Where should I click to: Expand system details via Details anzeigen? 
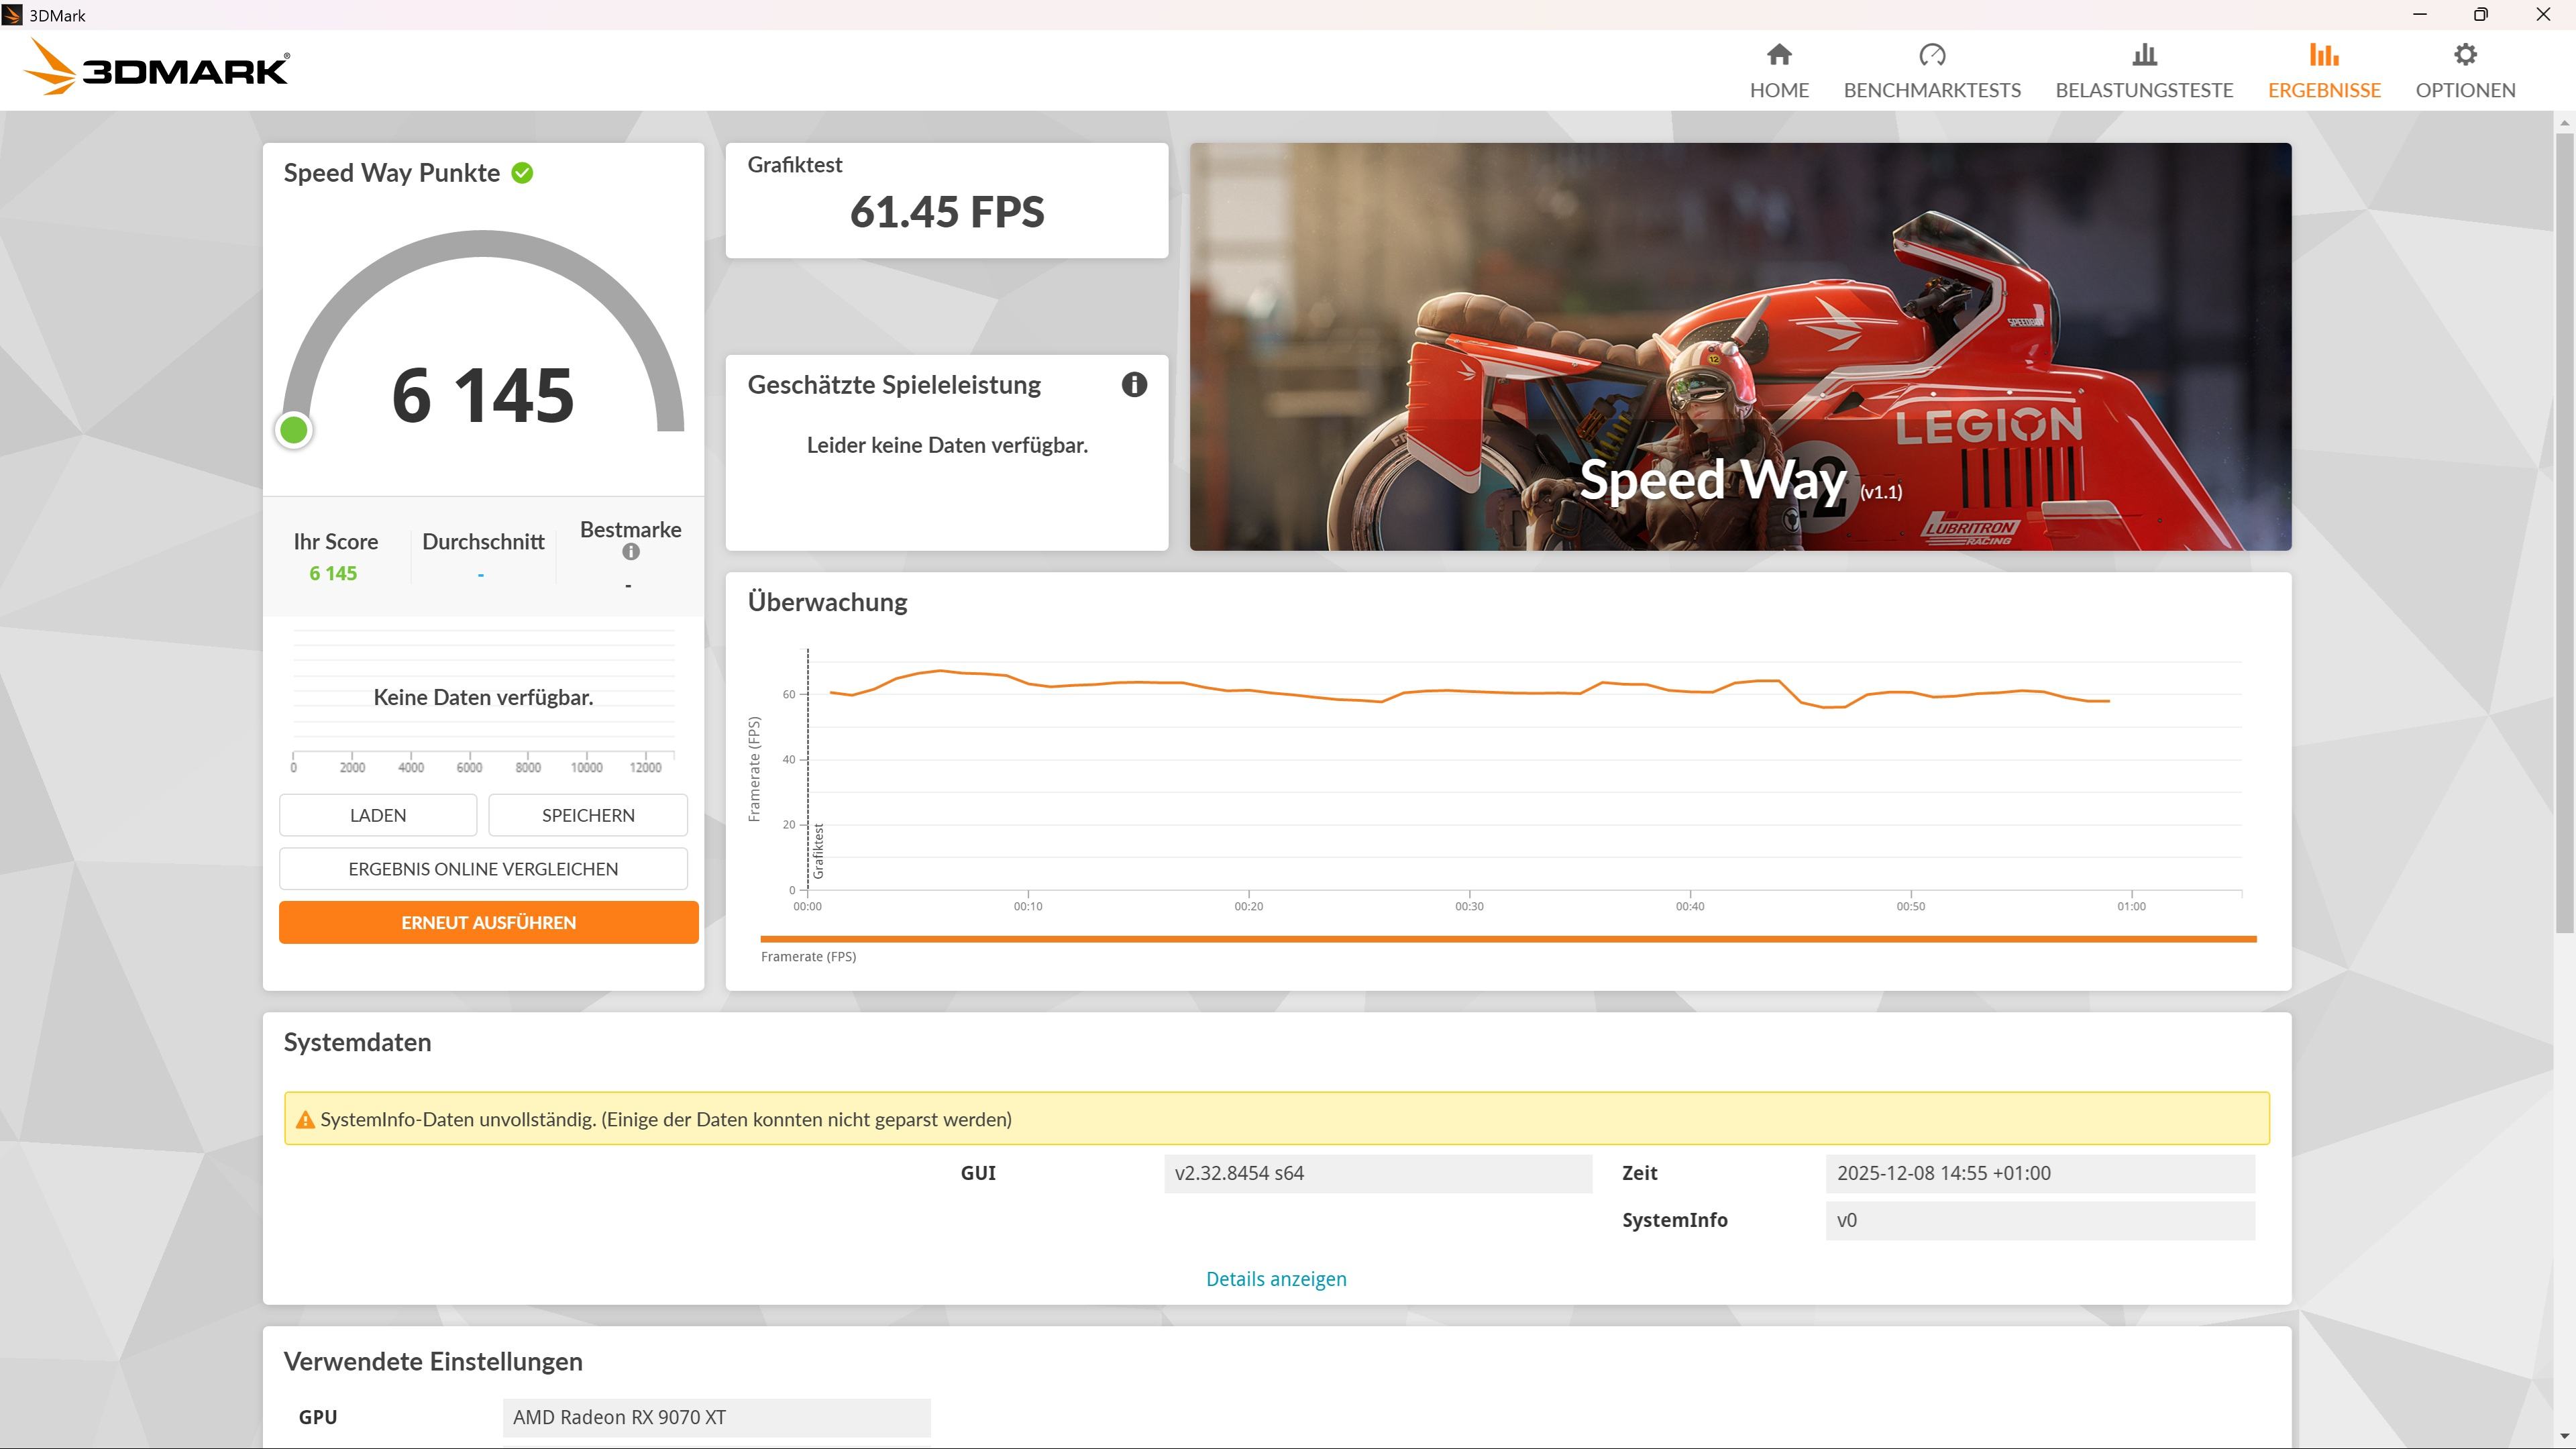tap(1275, 1279)
